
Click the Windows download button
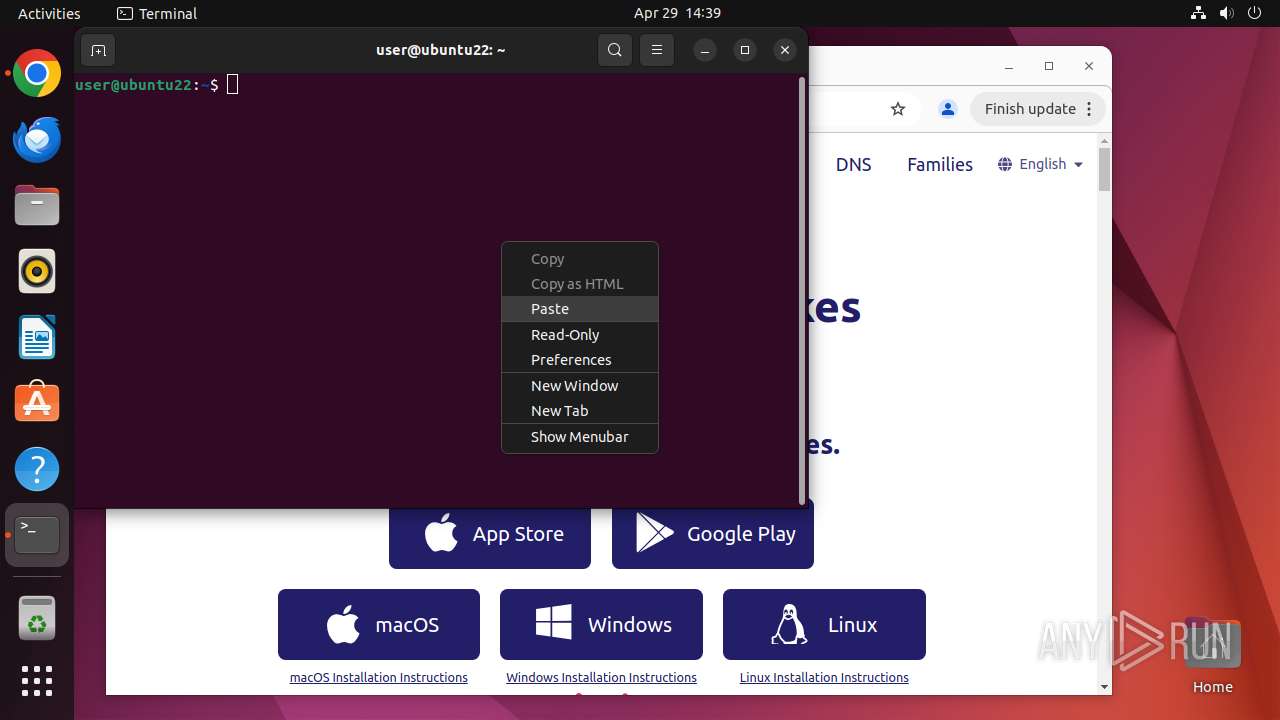601,624
